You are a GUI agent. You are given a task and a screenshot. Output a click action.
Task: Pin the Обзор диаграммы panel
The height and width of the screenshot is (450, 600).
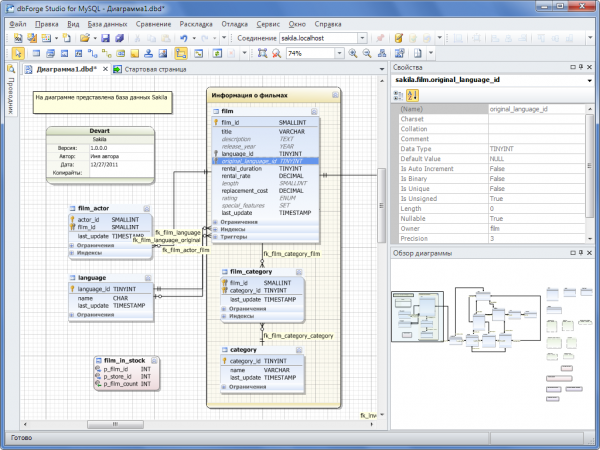[x=581, y=253]
